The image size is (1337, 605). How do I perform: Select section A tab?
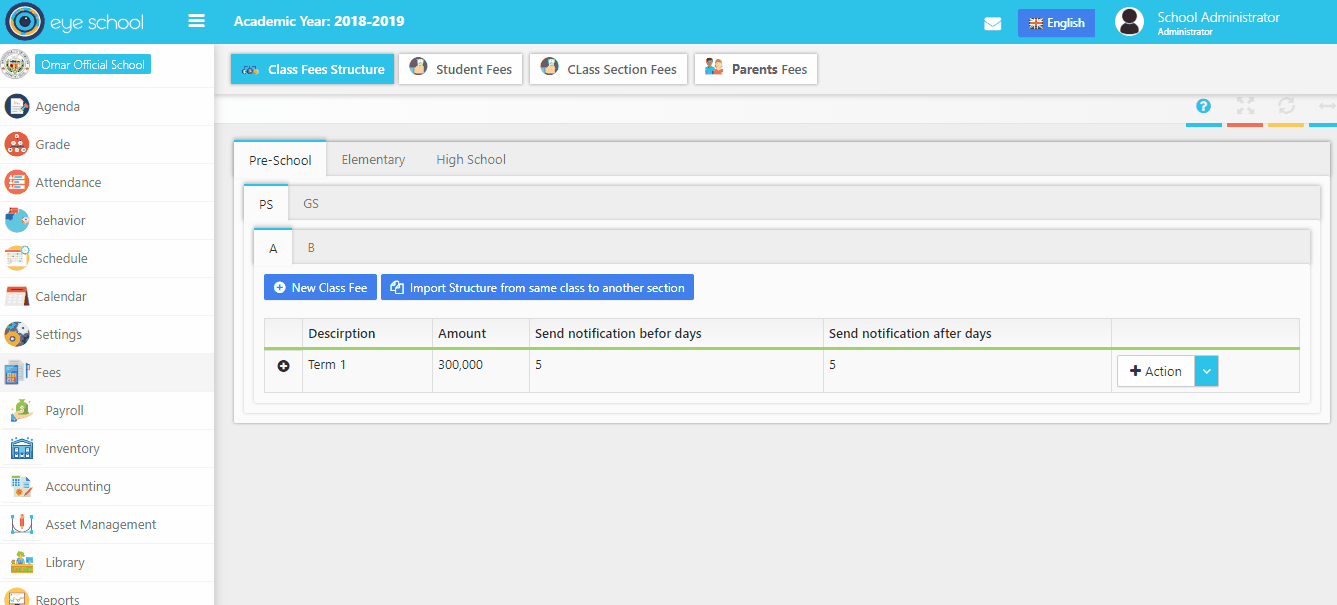pyautogui.click(x=273, y=248)
